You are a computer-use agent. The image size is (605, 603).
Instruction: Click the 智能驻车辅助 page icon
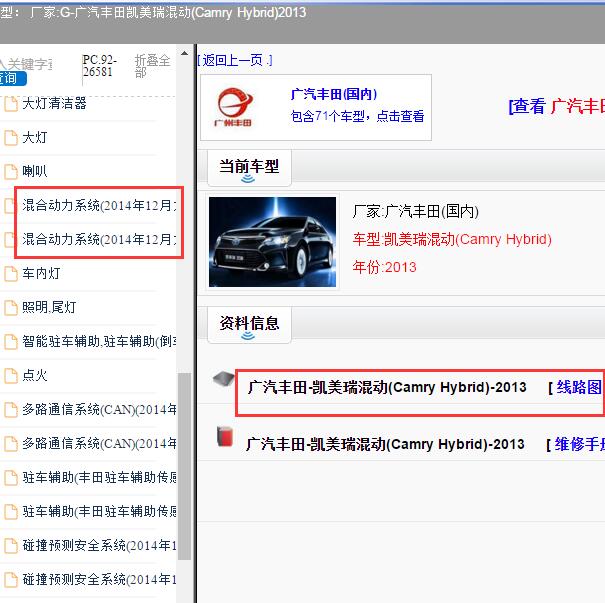[11, 341]
